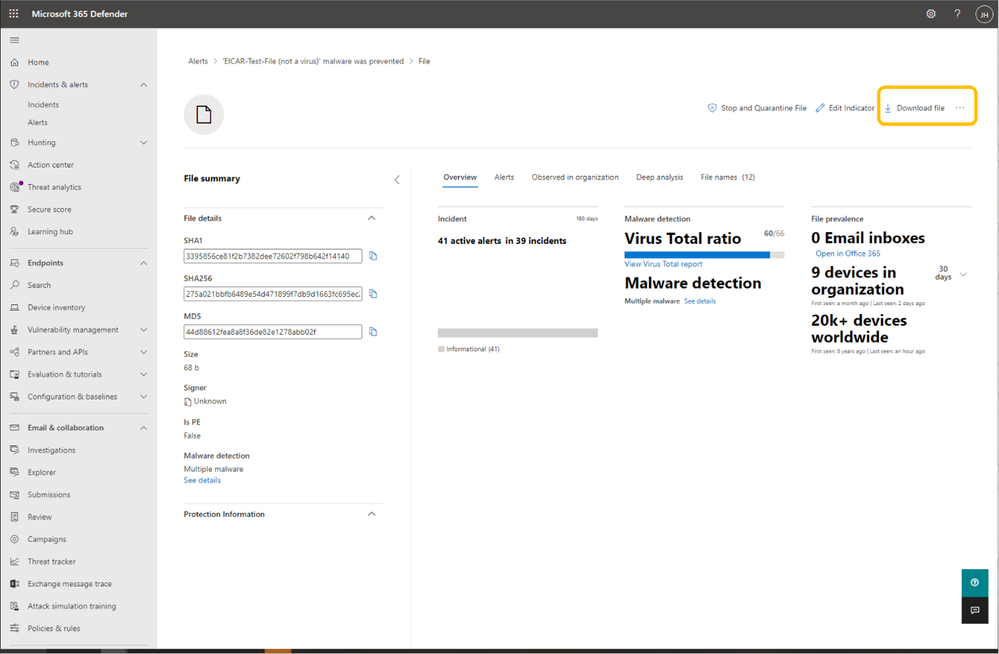
Task: Open Policies & rules in sidebar
Action: (x=54, y=629)
